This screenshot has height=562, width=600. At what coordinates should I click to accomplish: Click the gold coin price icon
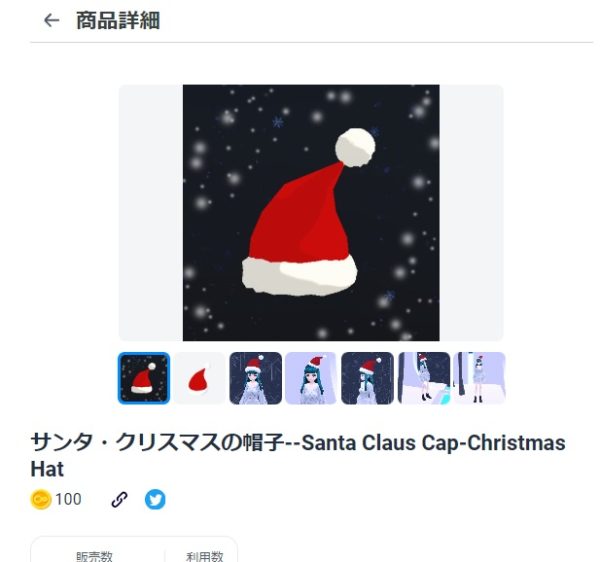tap(41, 500)
